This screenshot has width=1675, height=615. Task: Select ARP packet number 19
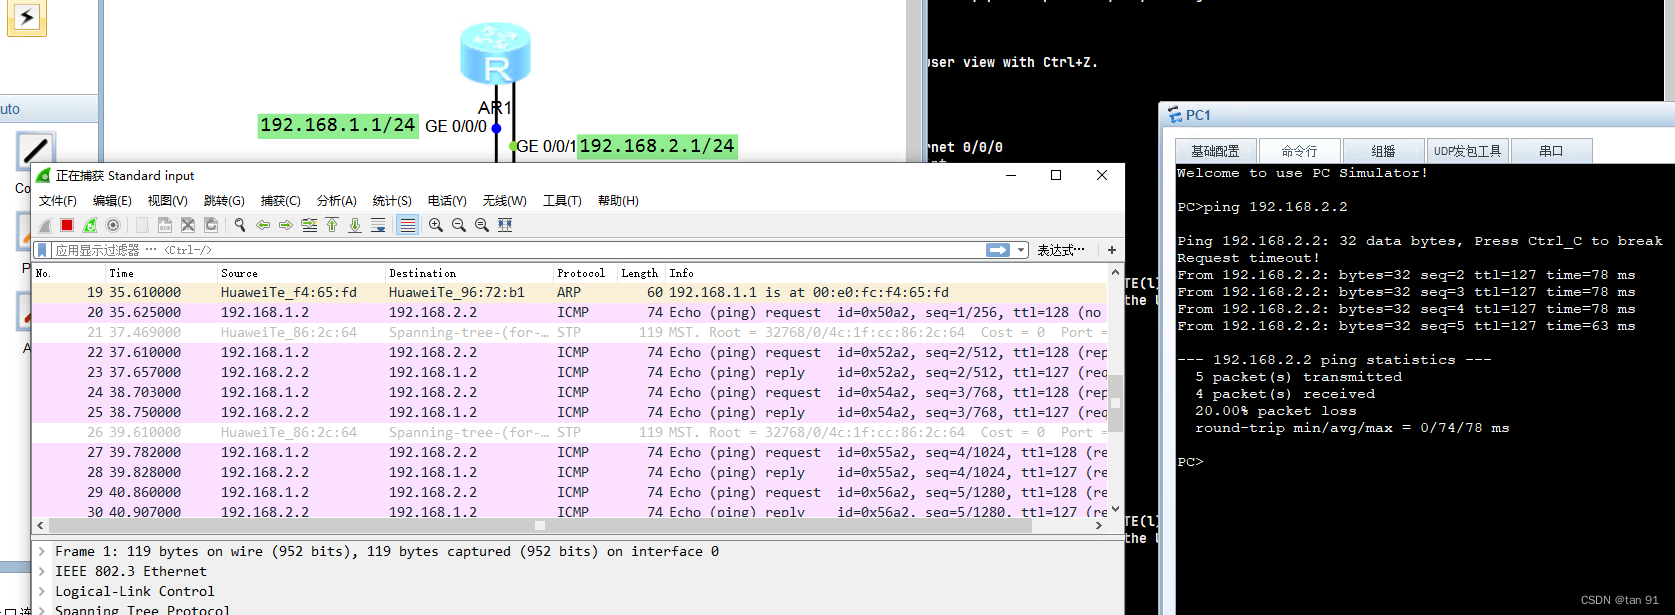(570, 292)
